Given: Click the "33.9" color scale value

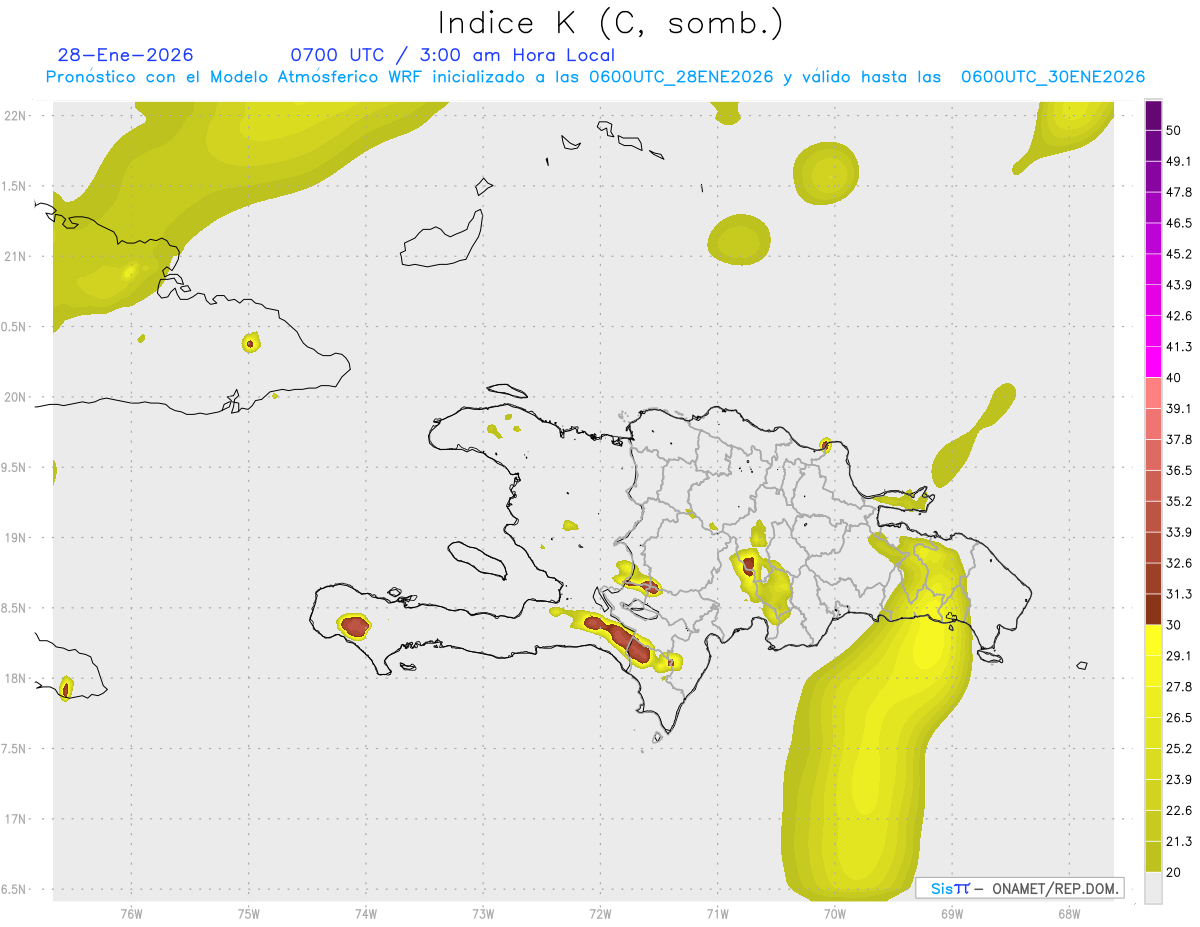Looking at the screenshot, I should click(x=1179, y=532).
